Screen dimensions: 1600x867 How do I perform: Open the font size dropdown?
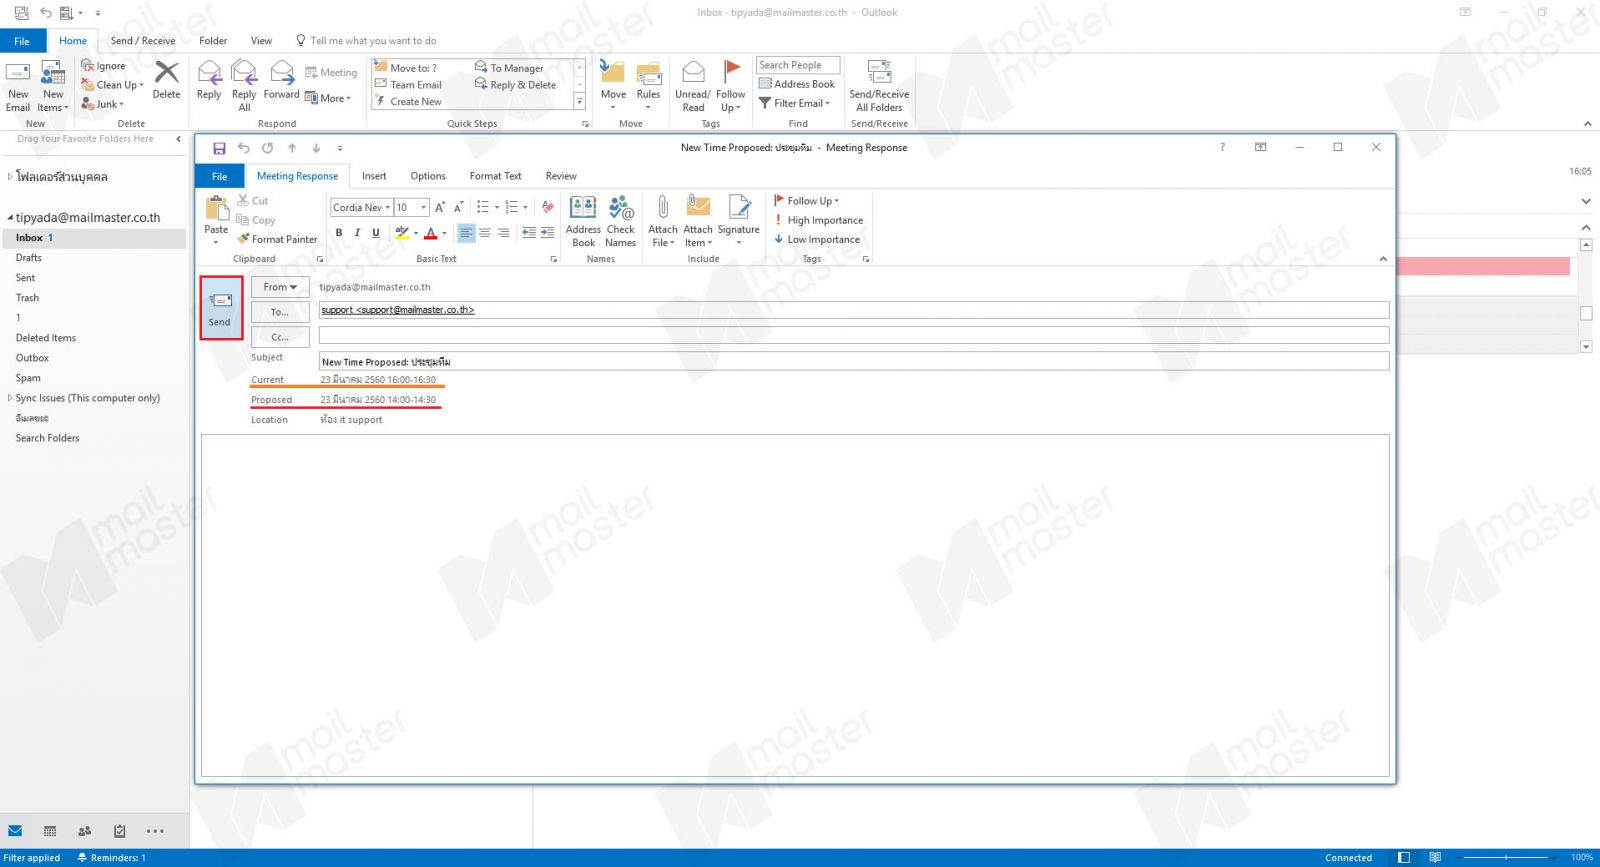coord(424,207)
